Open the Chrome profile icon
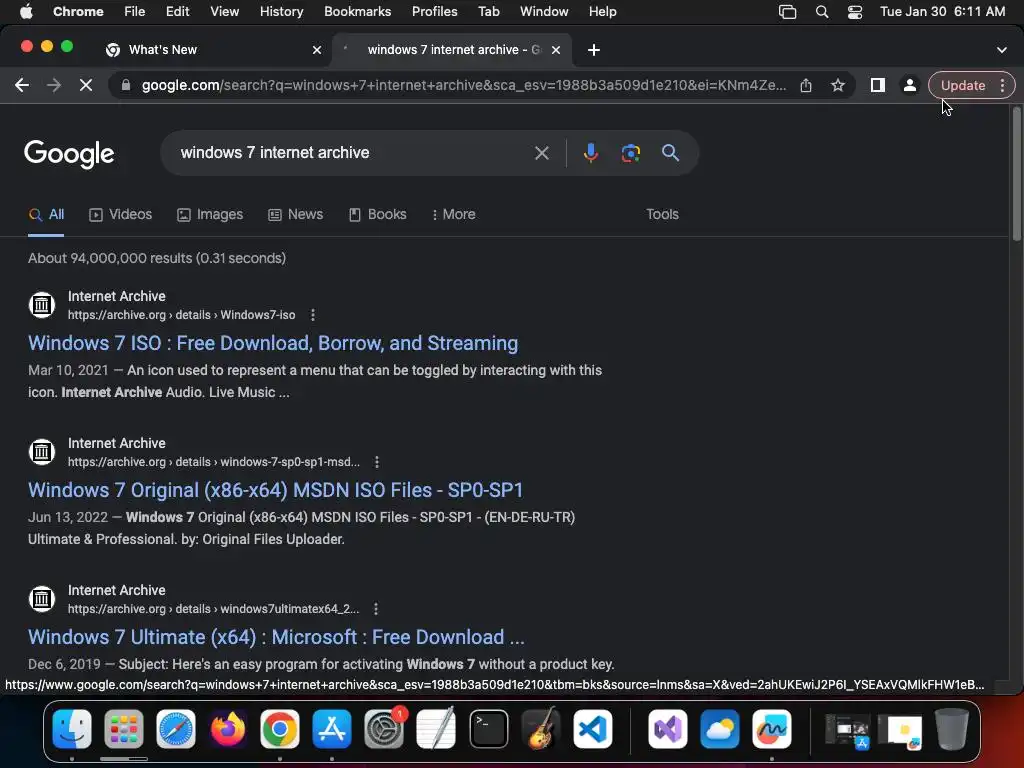Screen dimensions: 1024x768 click(909, 86)
